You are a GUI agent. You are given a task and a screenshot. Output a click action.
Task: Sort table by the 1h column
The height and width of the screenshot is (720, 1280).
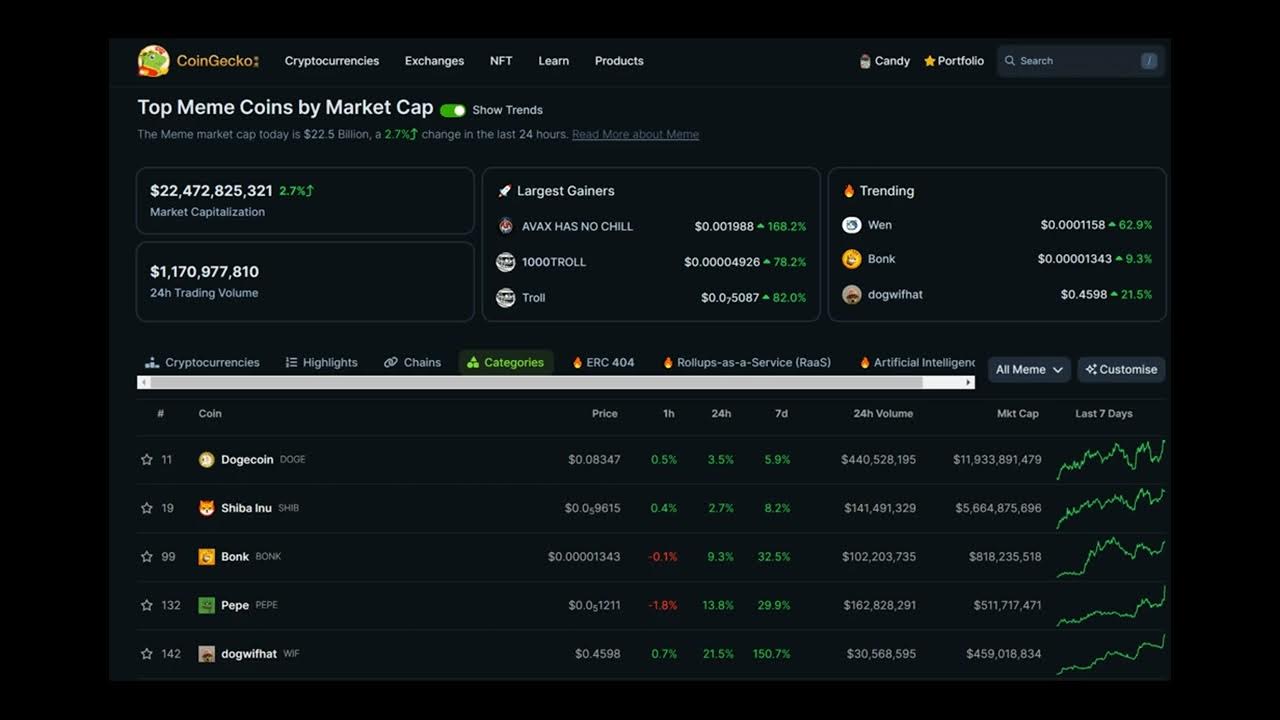point(669,414)
